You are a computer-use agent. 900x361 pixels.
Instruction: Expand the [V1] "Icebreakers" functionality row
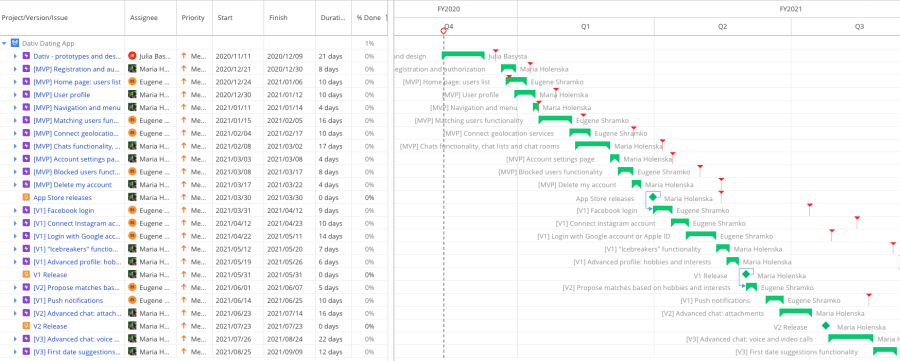click(15, 249)
